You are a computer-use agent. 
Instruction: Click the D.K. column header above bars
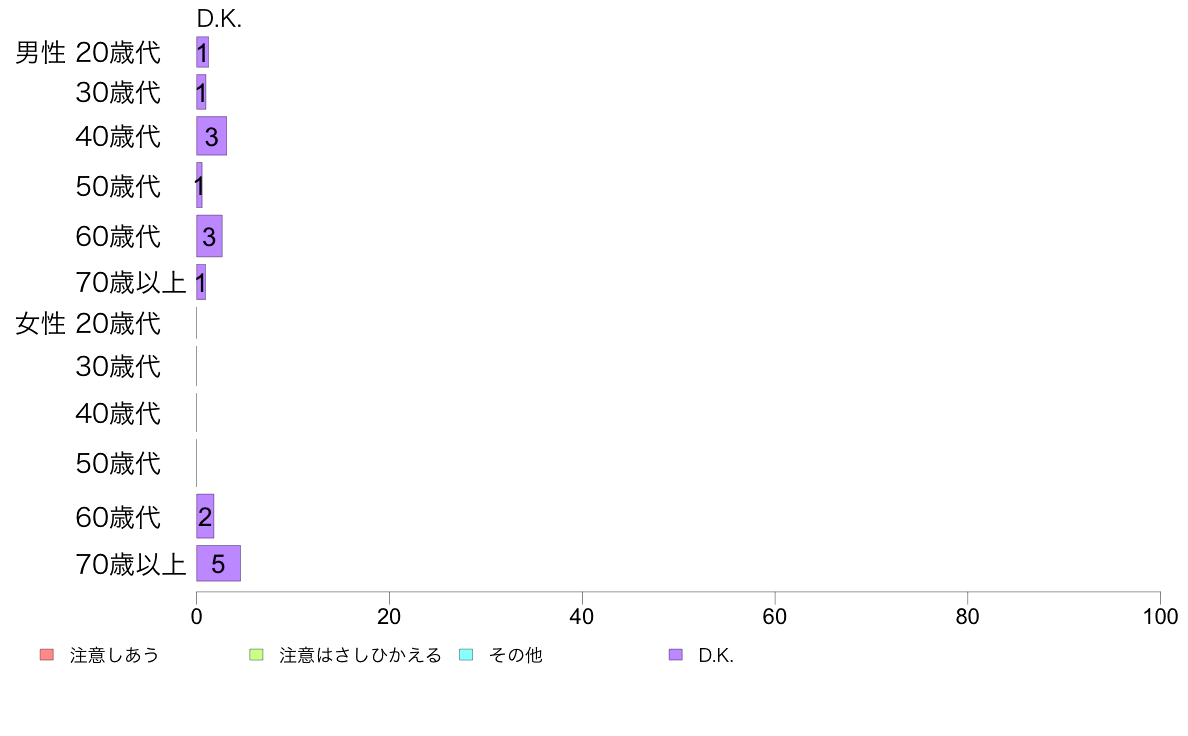point(219,19)
